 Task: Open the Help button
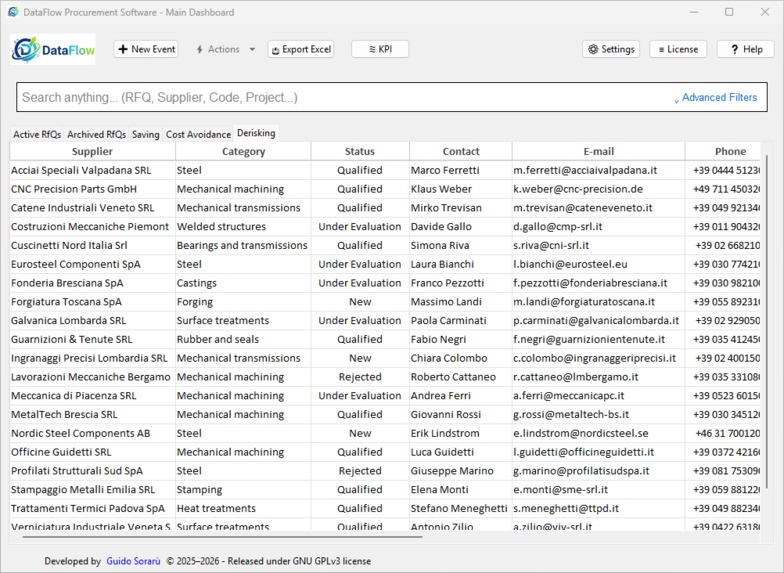(746, 49)
